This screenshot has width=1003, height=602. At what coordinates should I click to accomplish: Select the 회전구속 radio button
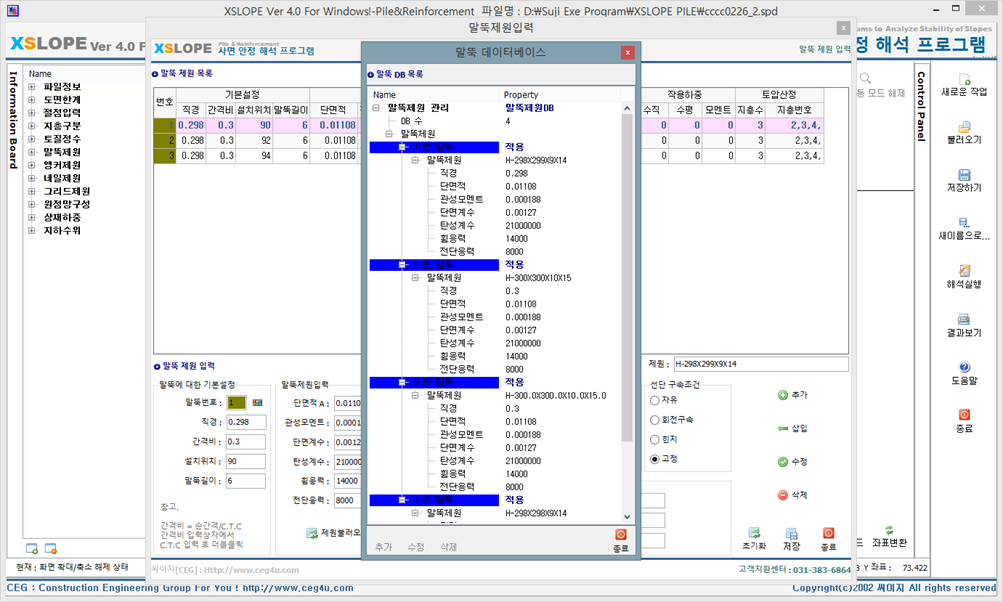(654, 420)
